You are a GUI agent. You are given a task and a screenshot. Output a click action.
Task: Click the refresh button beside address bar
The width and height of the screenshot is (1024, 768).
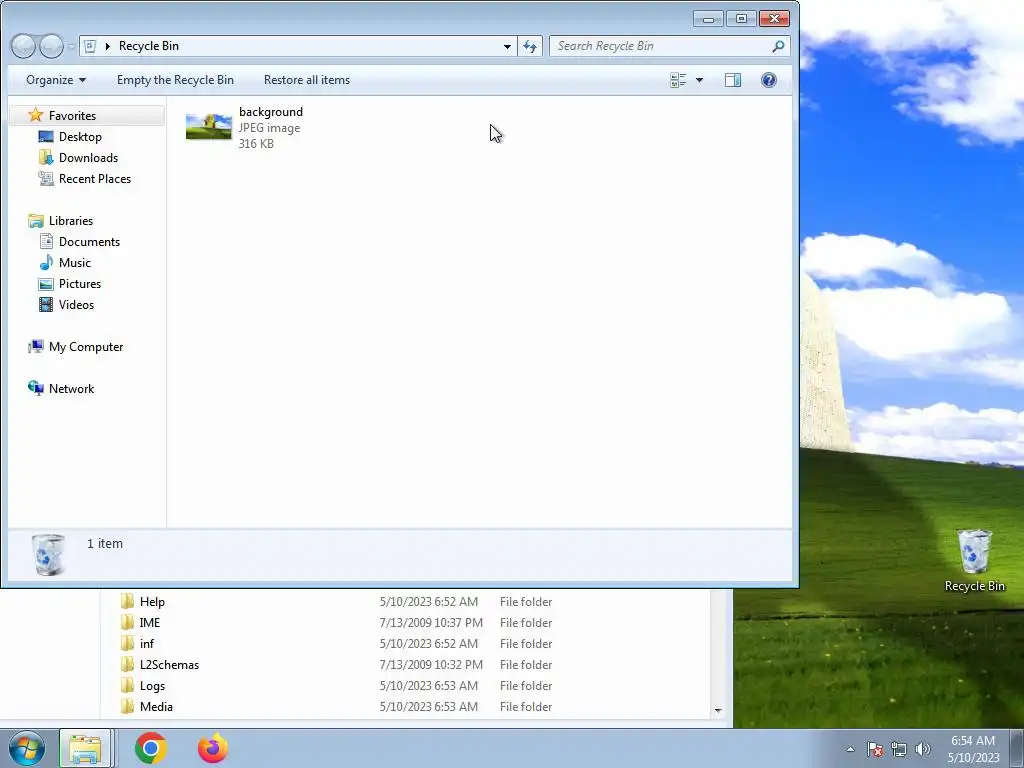[530, 46]
